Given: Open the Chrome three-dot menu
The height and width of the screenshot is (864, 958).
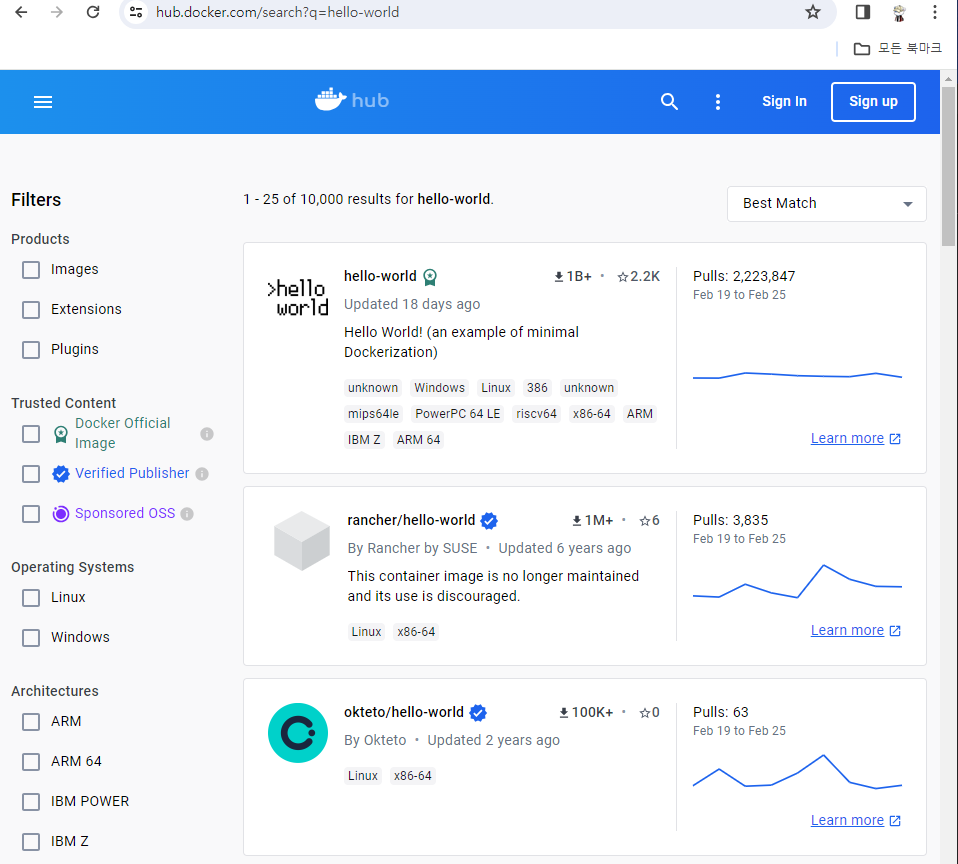Looking at the screenshot, I should 935,12.
